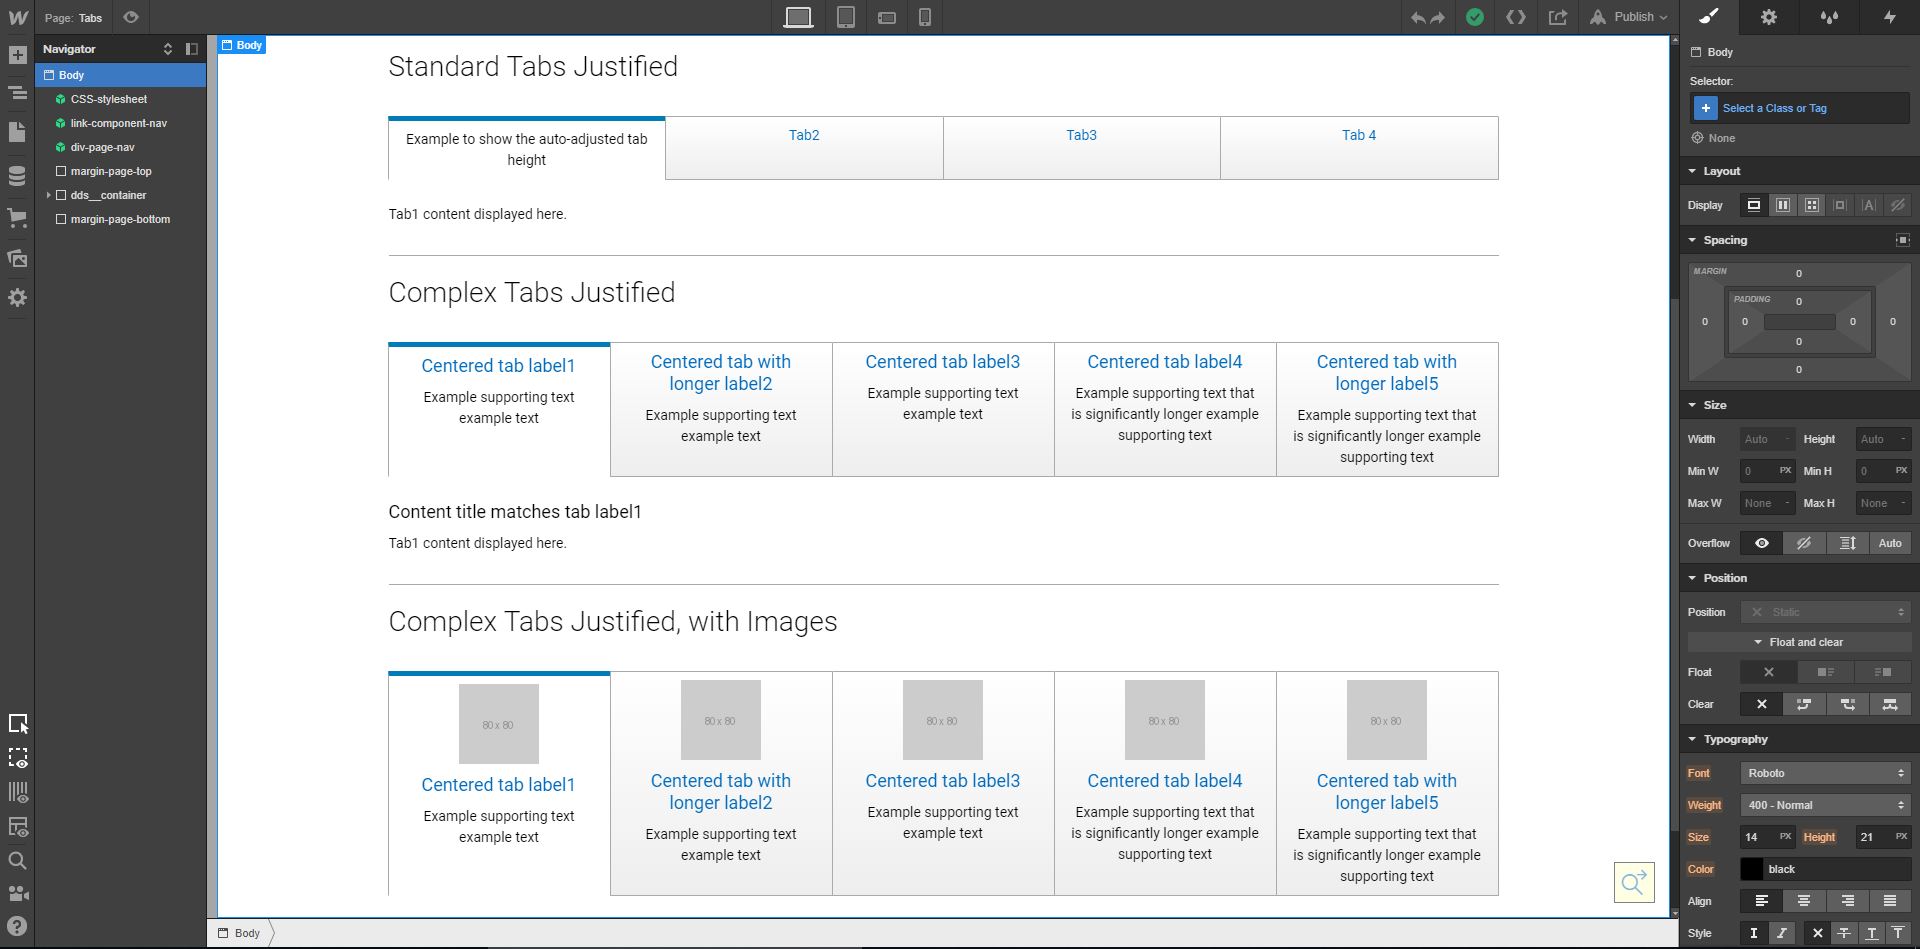The image size is (1920, 949).
Task: Open the Interactions lightning tab
Action: click(1889, 17)
